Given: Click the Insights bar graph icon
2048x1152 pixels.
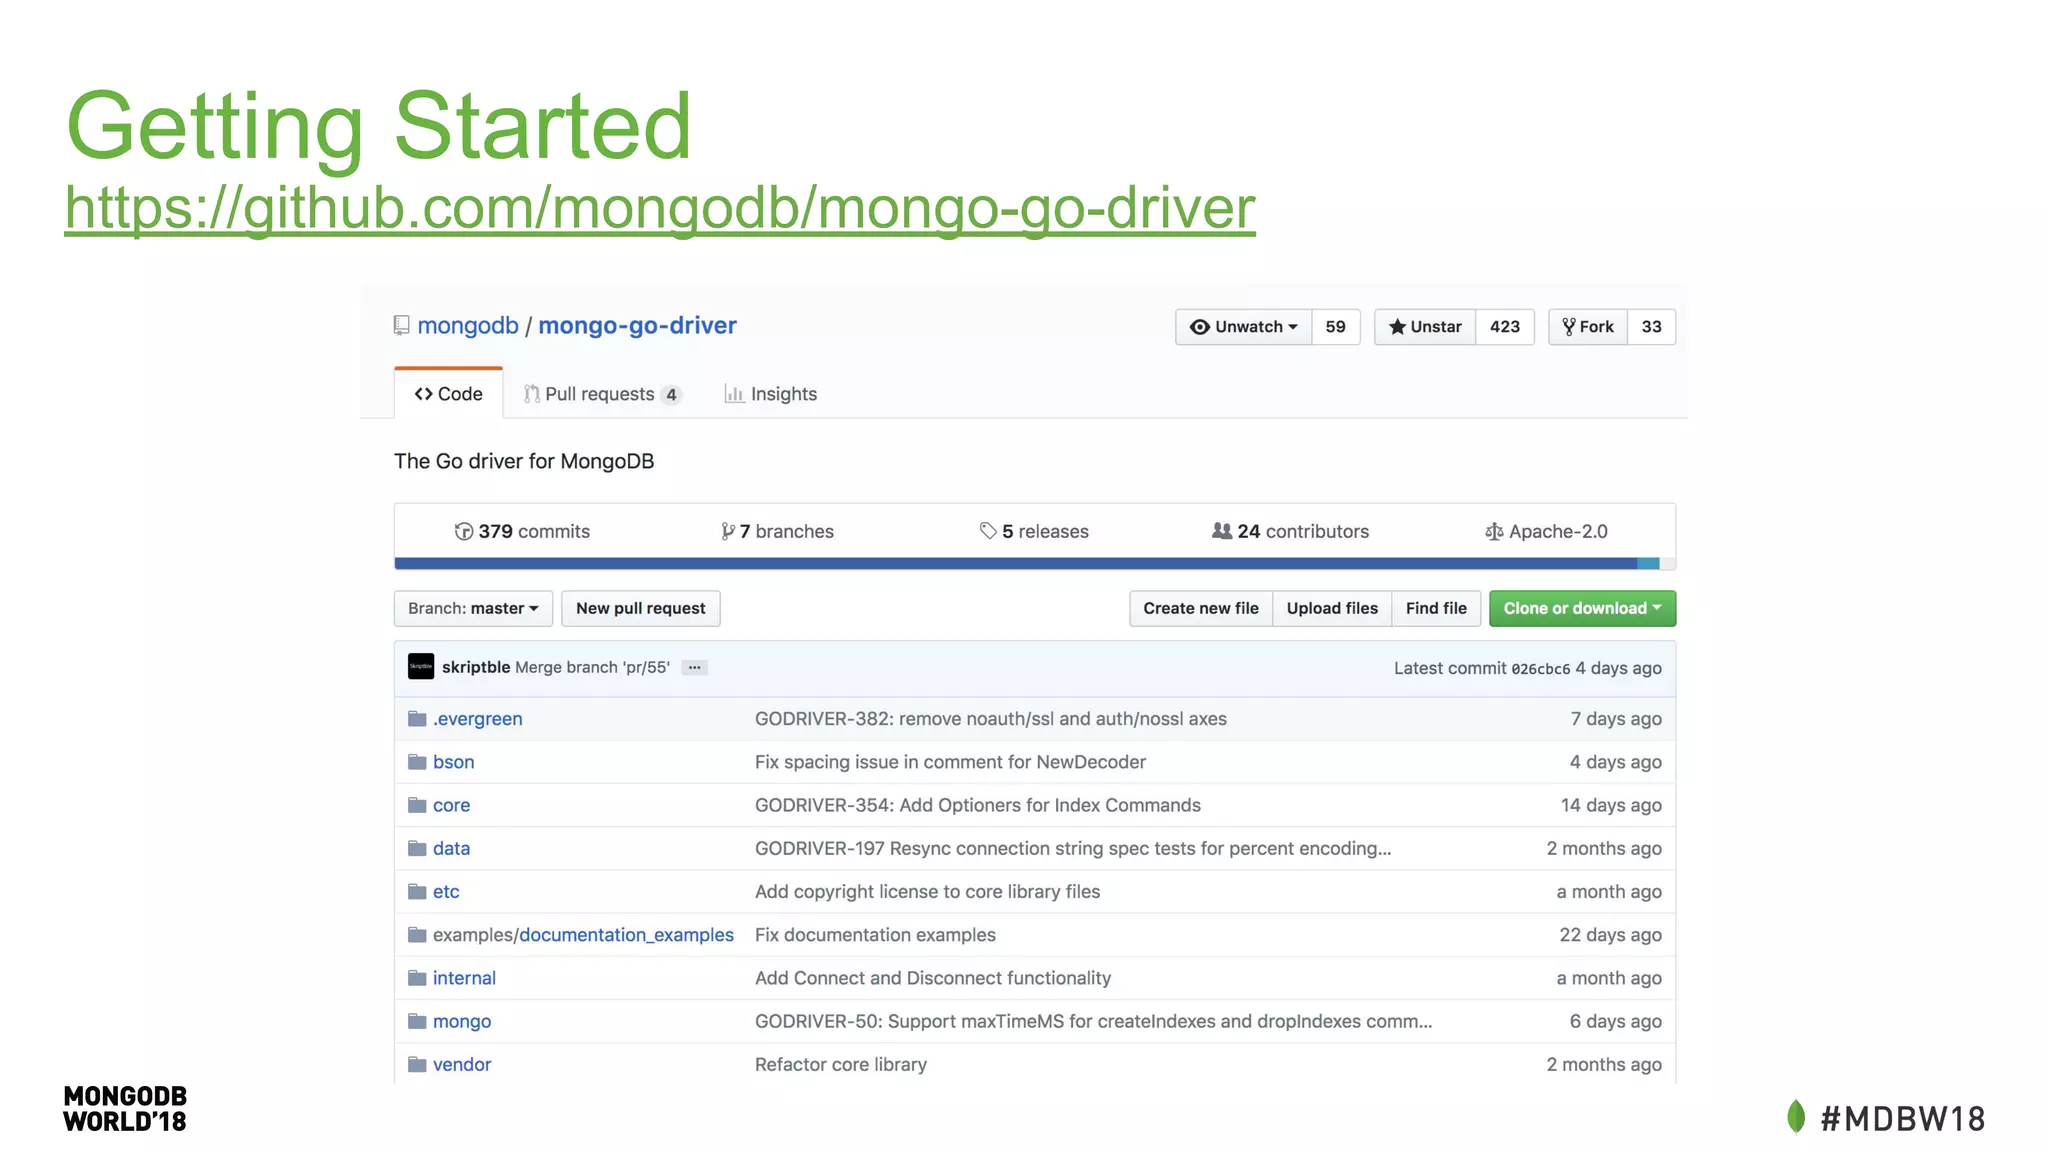Looking at the screenshot, I should pos(734,394).
